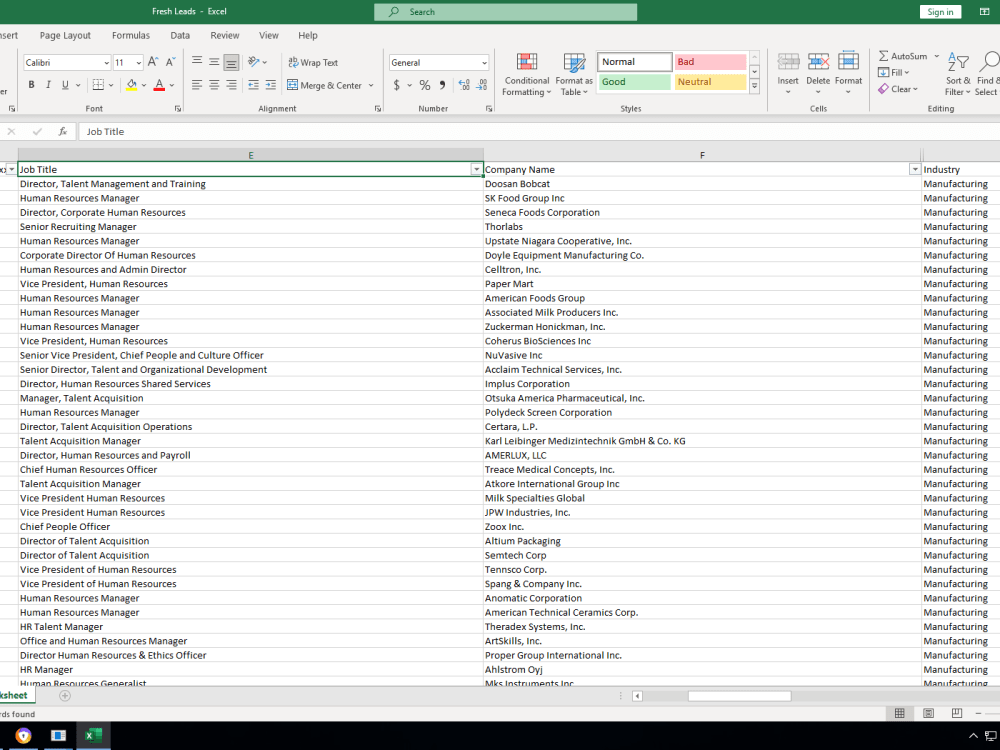1000x750 pixels.
Task: Click the Insert Function fx icon
Action: 62,131
